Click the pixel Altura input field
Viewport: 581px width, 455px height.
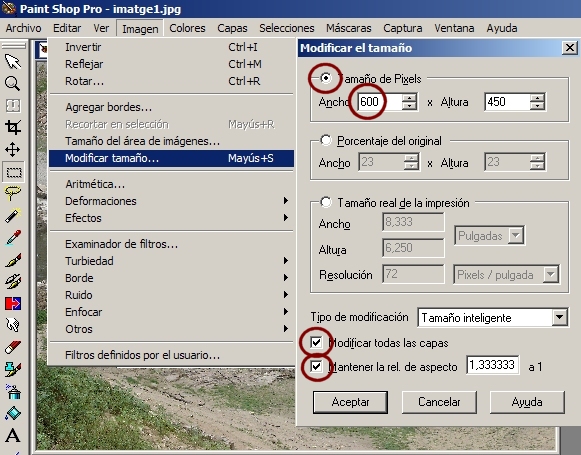click(507, 102)
